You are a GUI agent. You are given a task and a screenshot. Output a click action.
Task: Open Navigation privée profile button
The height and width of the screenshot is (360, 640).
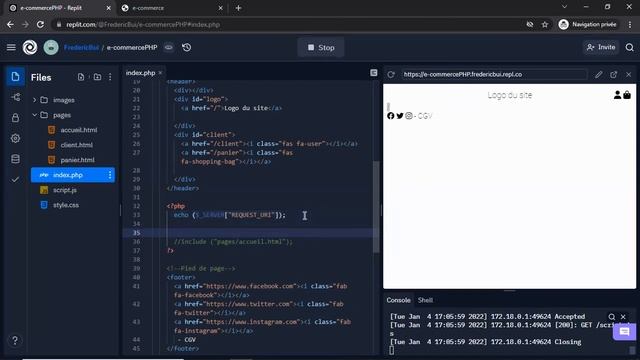587,24
